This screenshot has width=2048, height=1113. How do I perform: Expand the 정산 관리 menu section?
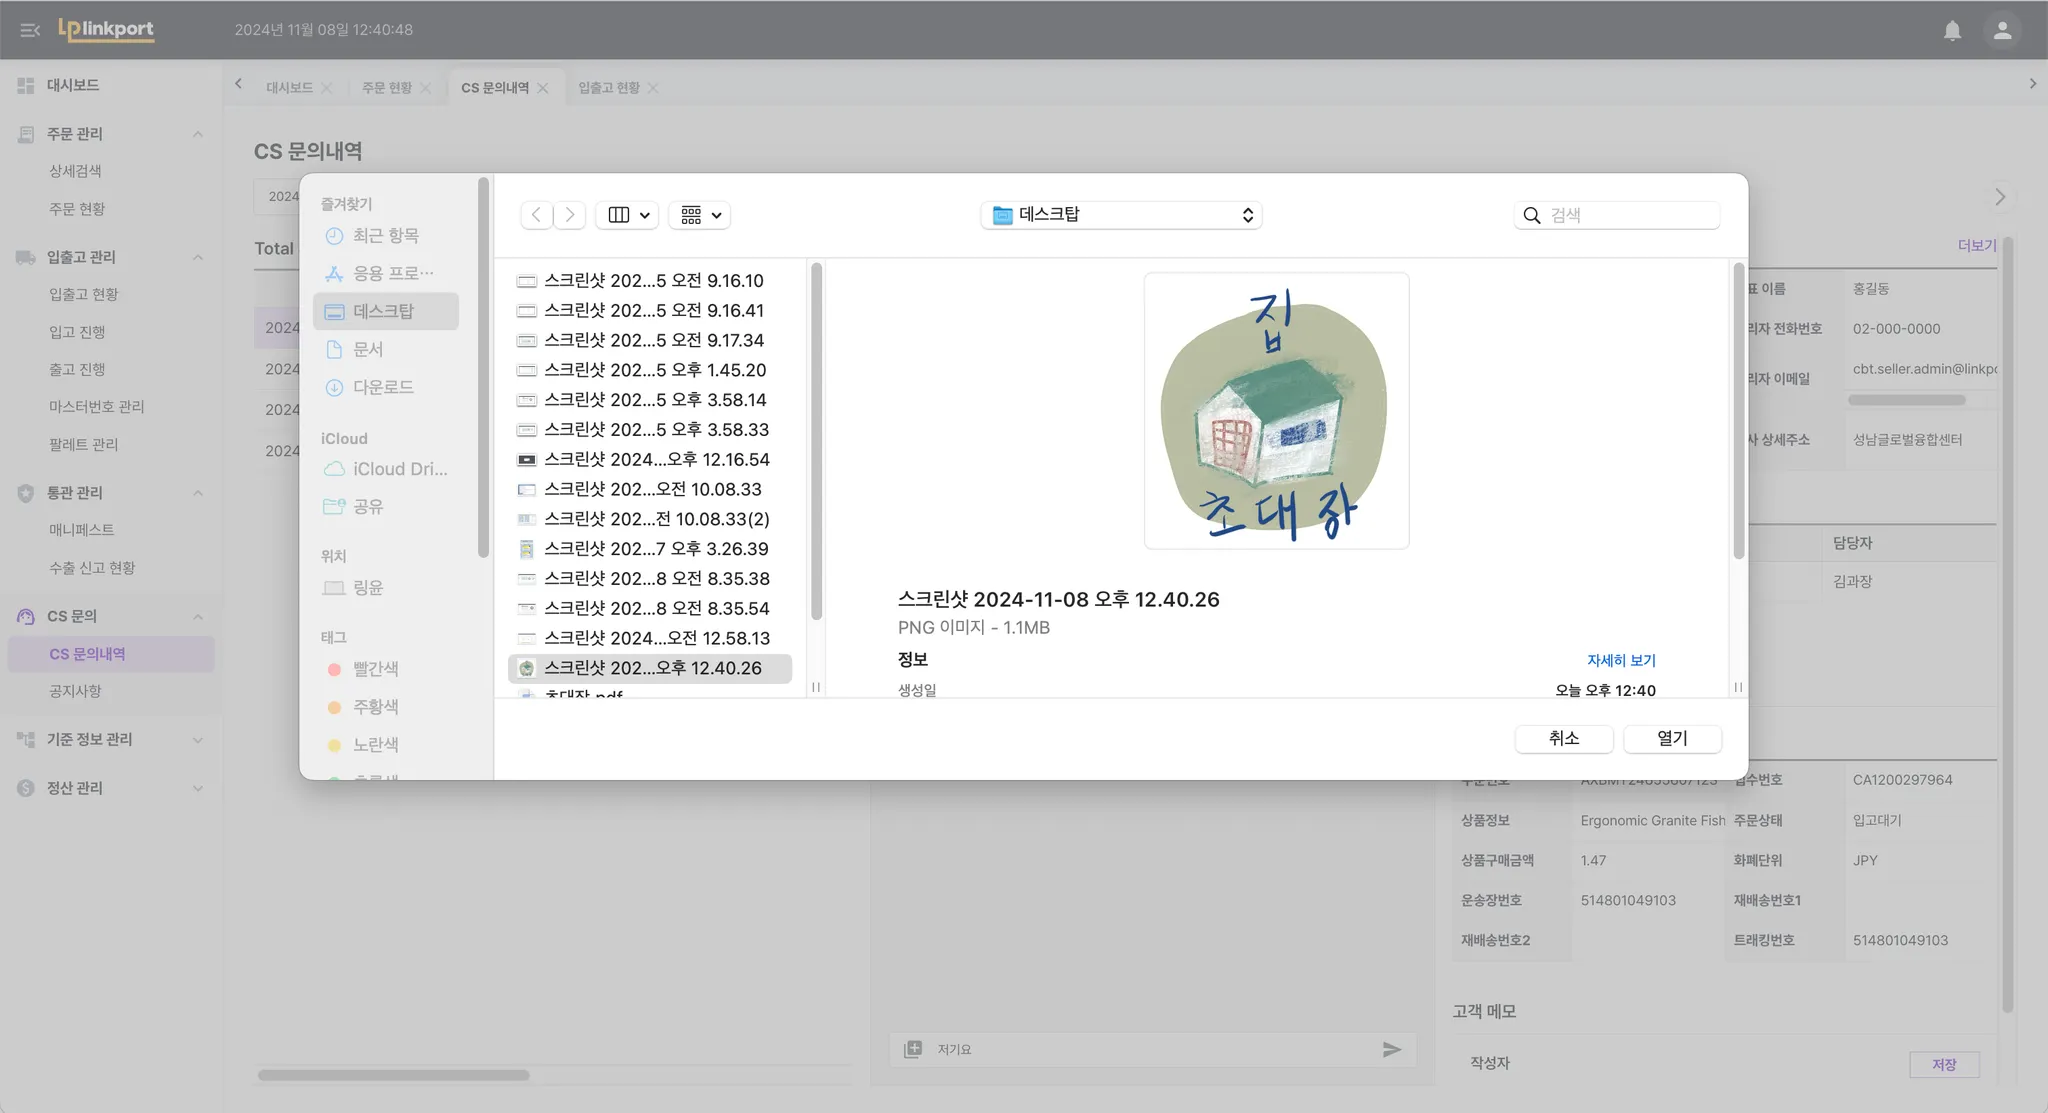197,788
